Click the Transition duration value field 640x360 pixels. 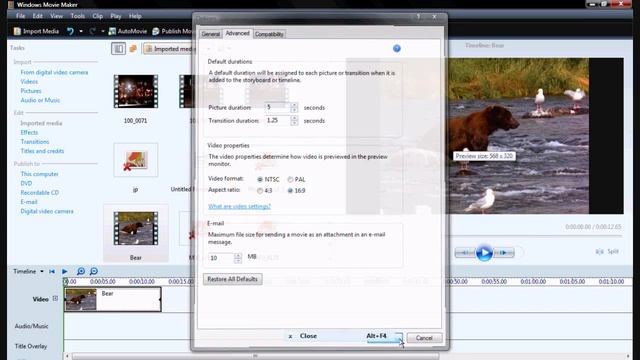pos(278,120)
